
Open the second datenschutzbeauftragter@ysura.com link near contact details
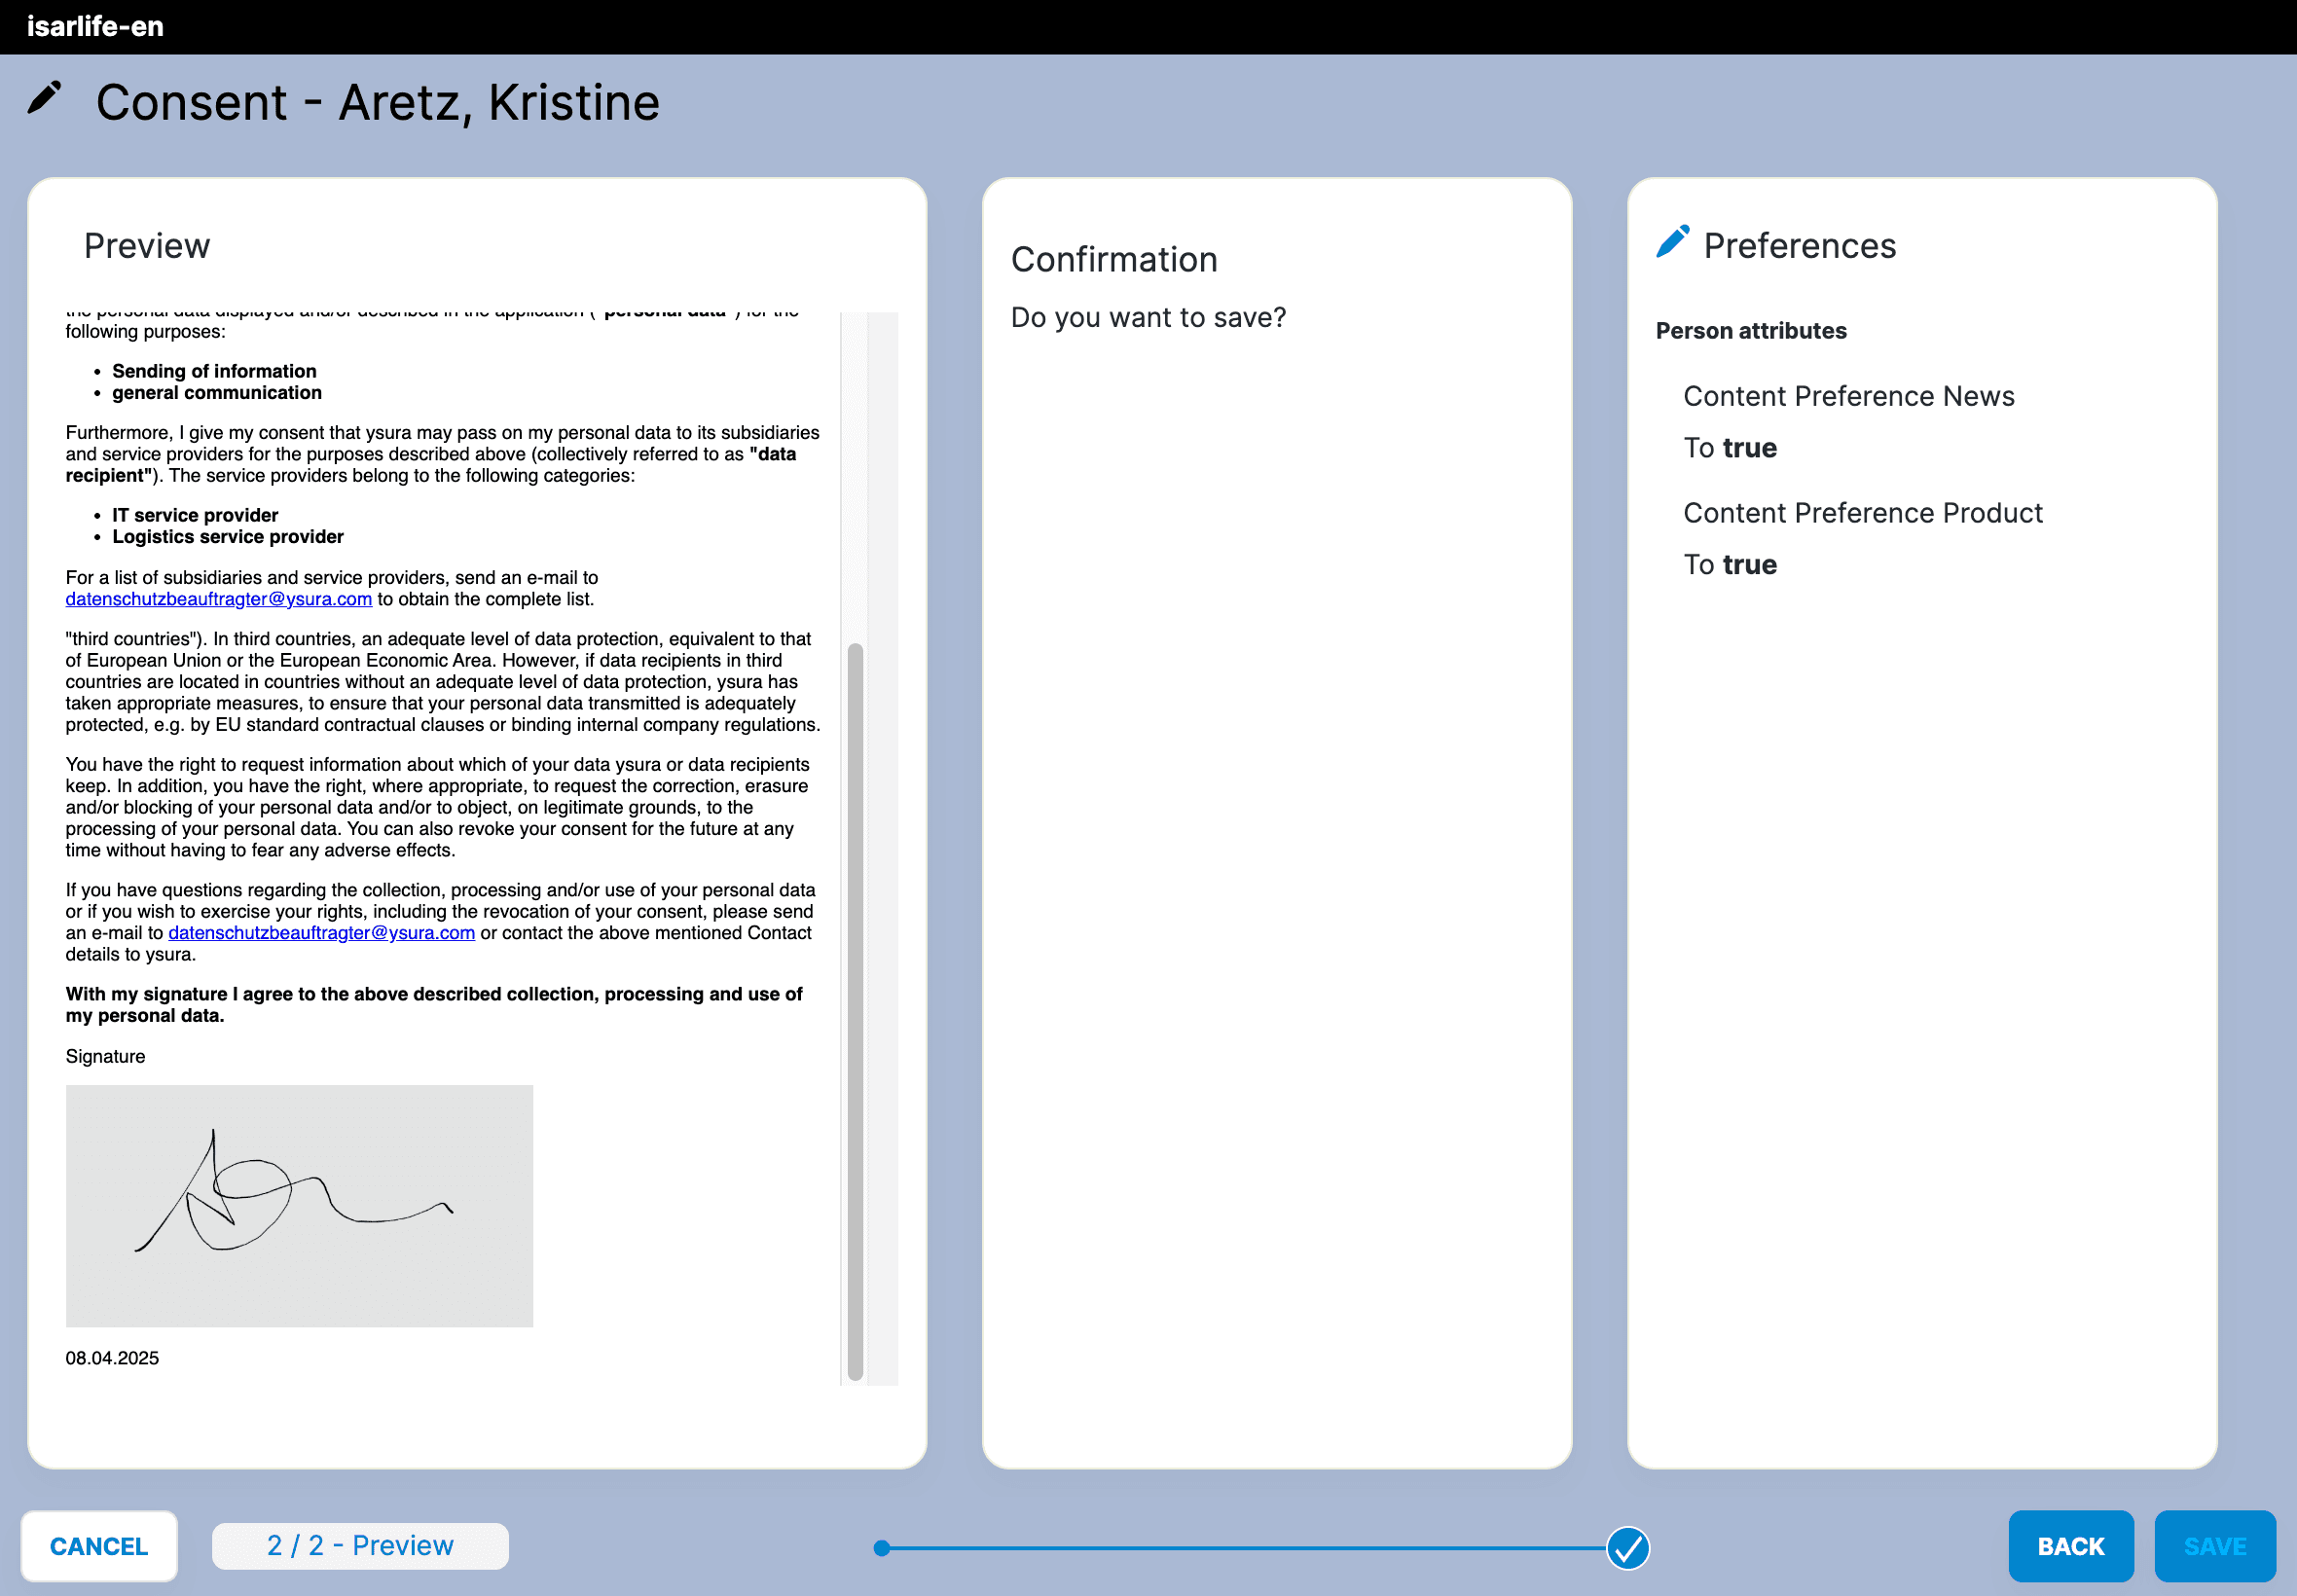pyautogui.click(x=321, y=933)
